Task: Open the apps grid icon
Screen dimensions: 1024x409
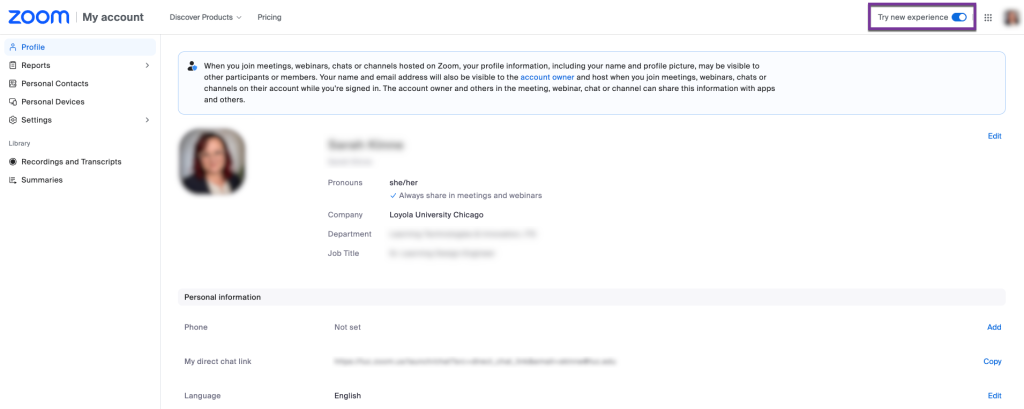Action: click(988, 18)
